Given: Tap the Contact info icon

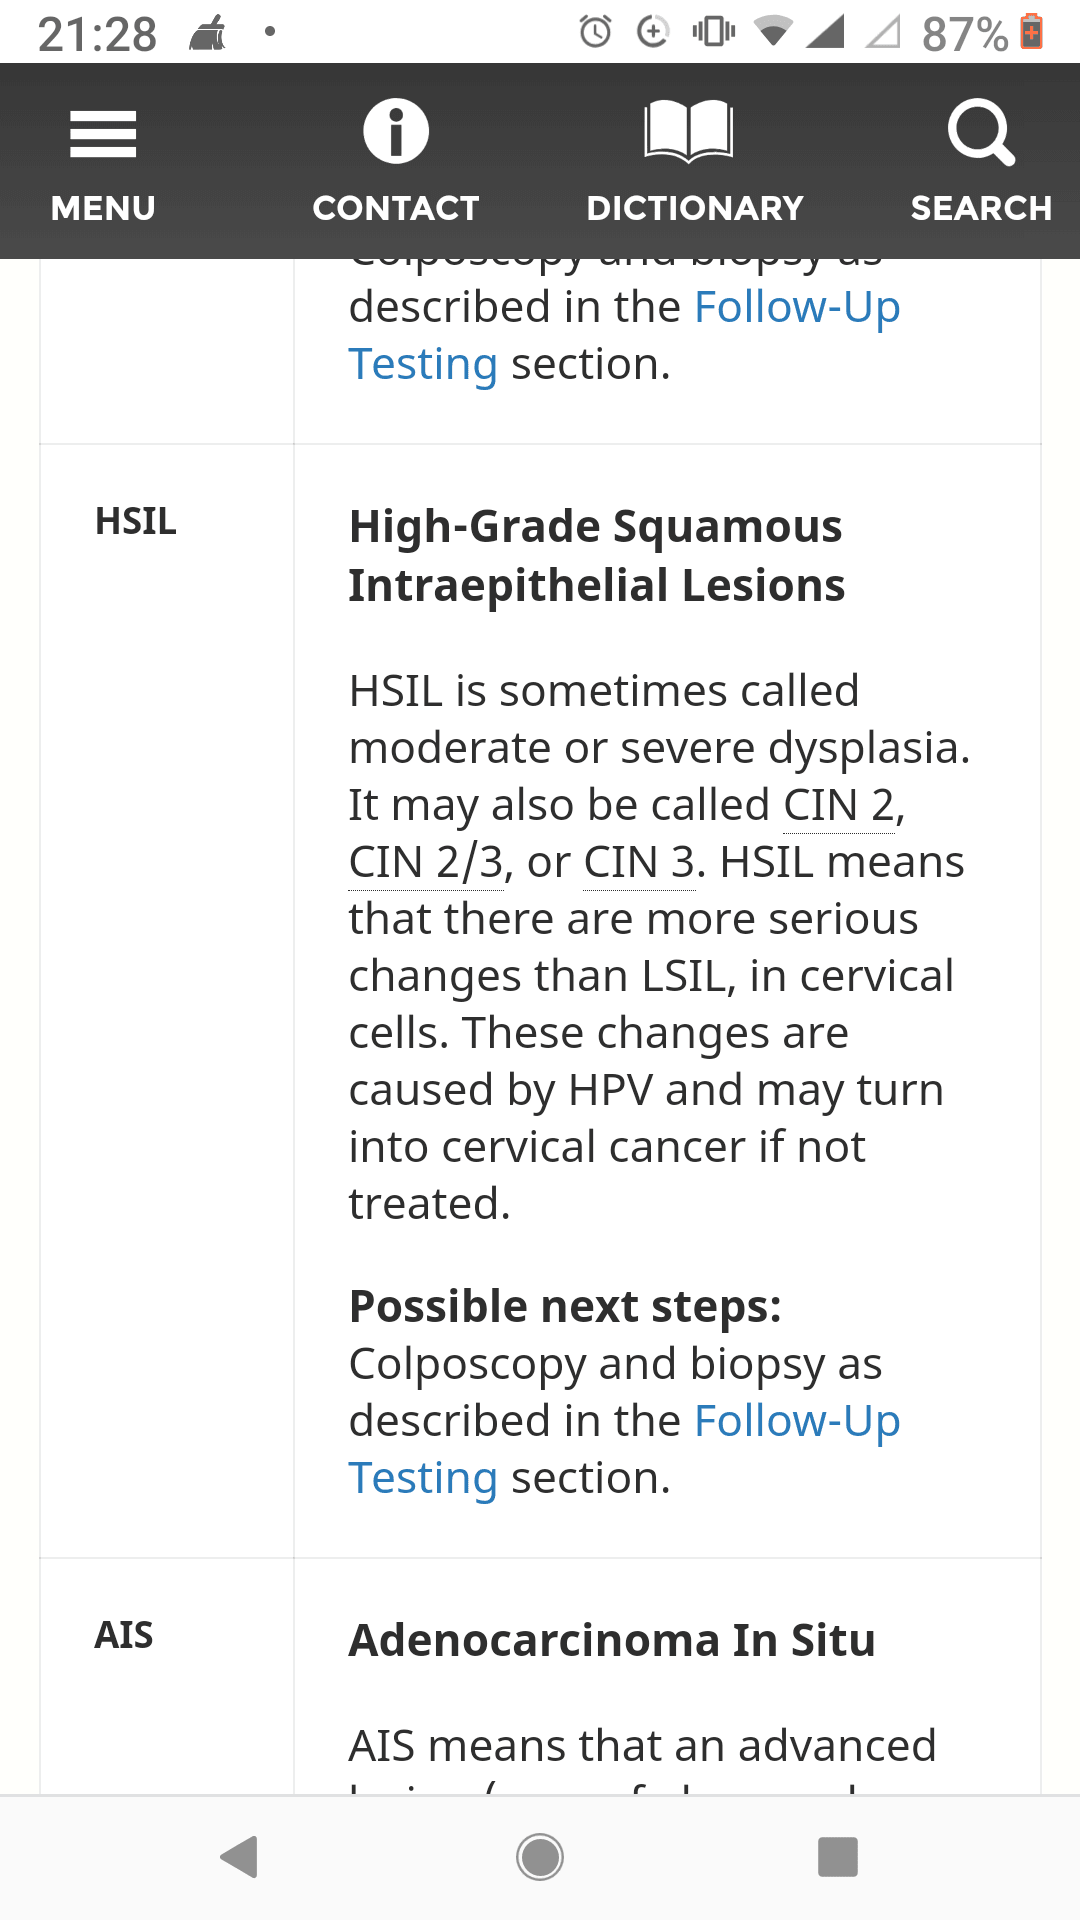Looking at the screenshot, I should coord(396,131).
